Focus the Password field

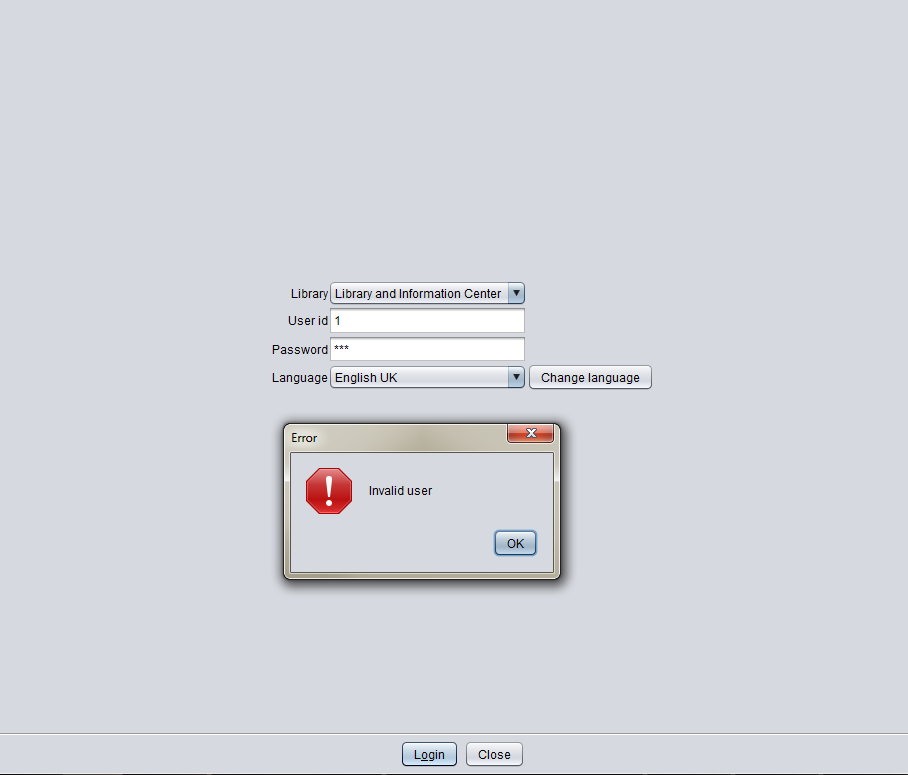(427, 349)
